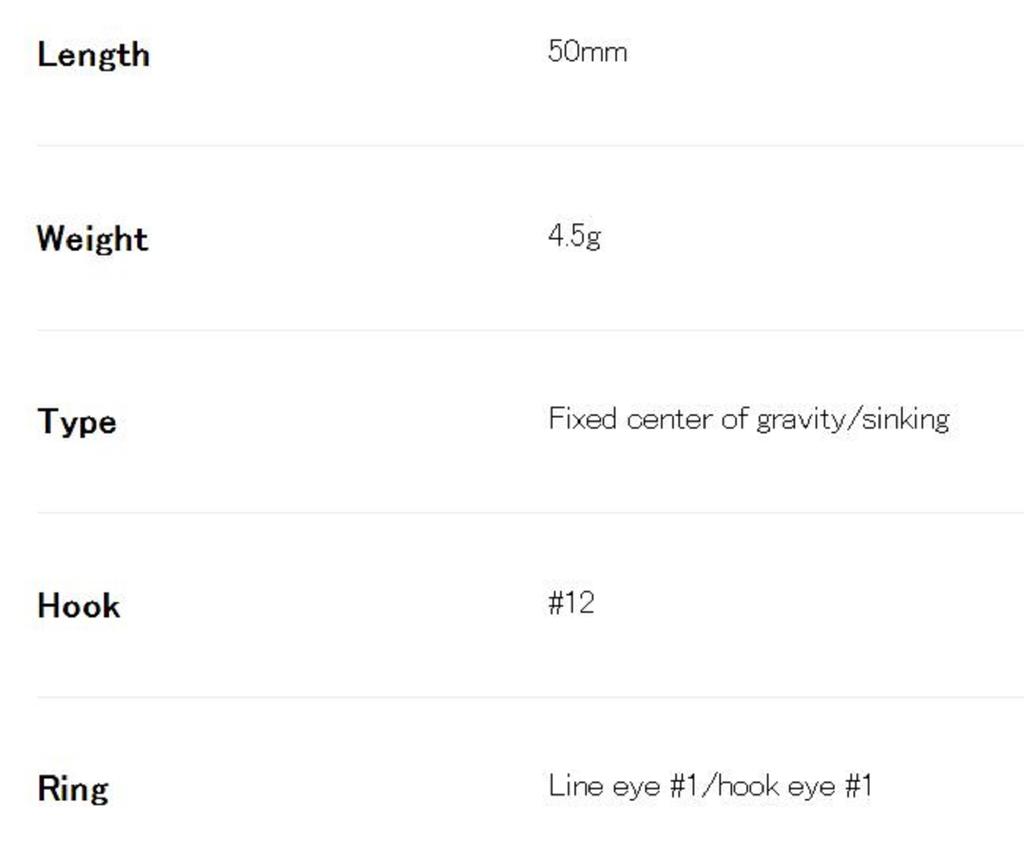Screen dimensions: 1024x865
Task: Click the divider line below Weight row
Action: pyautogui.click(x=530, y=330)
